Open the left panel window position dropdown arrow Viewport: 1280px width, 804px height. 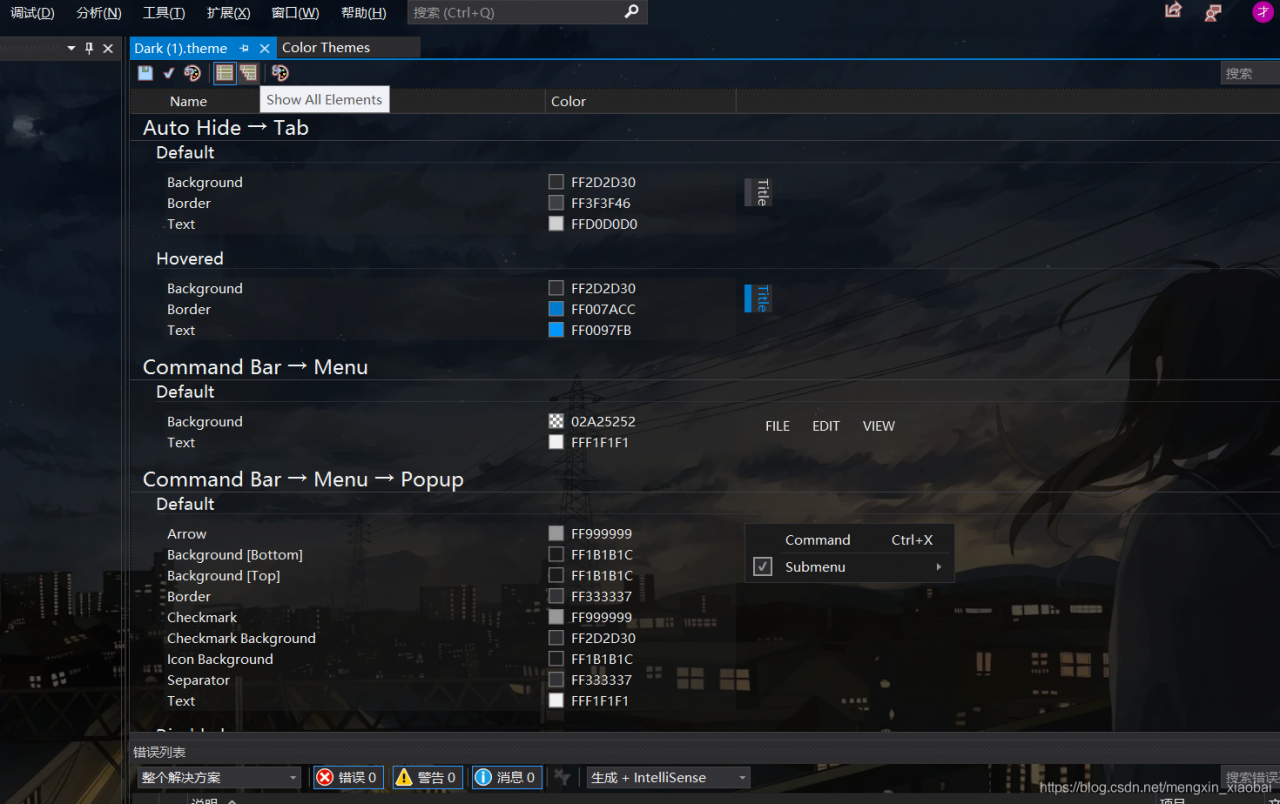tap(71, 48)
